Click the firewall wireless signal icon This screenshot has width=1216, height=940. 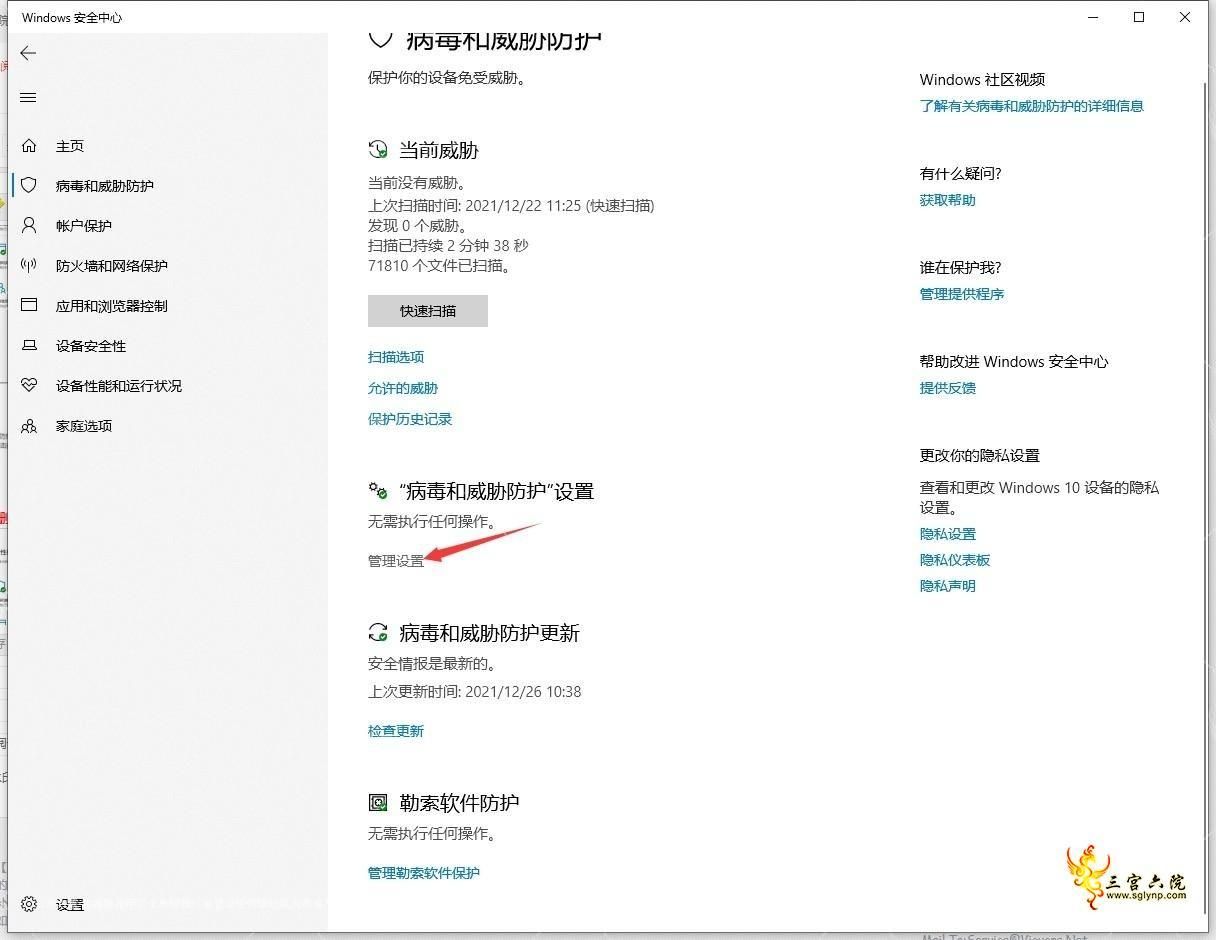click(29, 265)
